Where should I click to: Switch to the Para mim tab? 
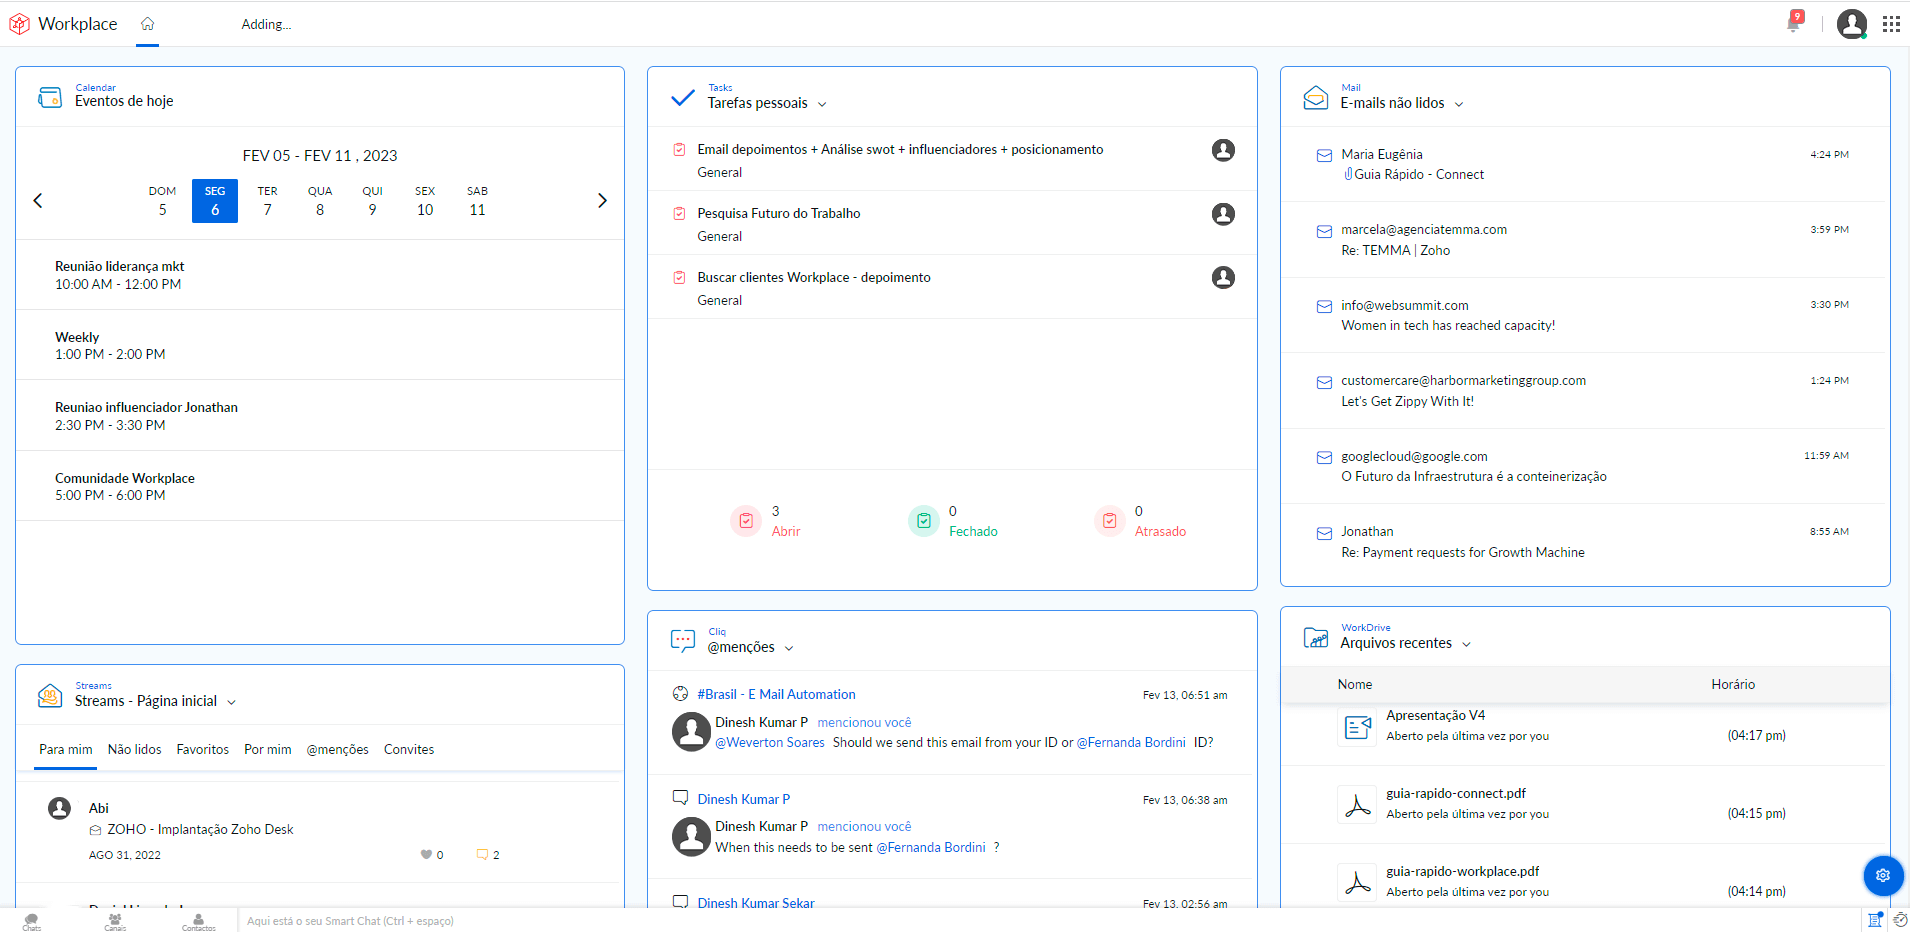66,750
